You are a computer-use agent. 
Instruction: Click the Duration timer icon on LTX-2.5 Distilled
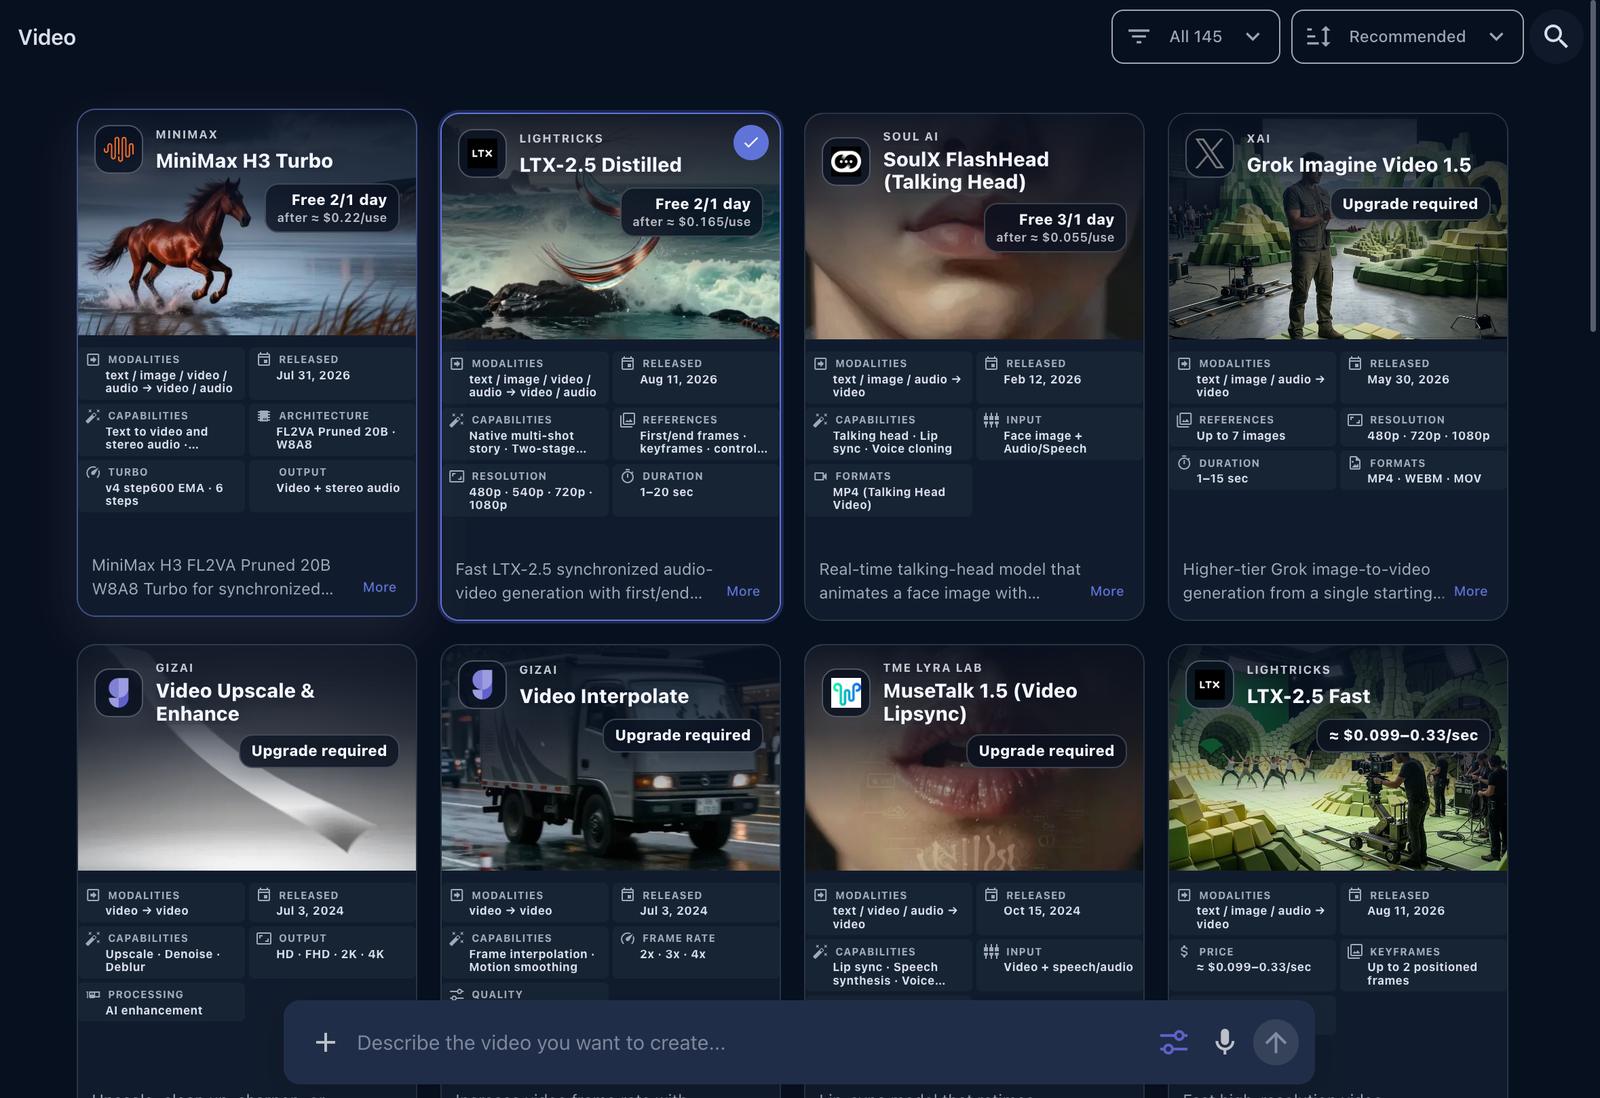[628, 476]
